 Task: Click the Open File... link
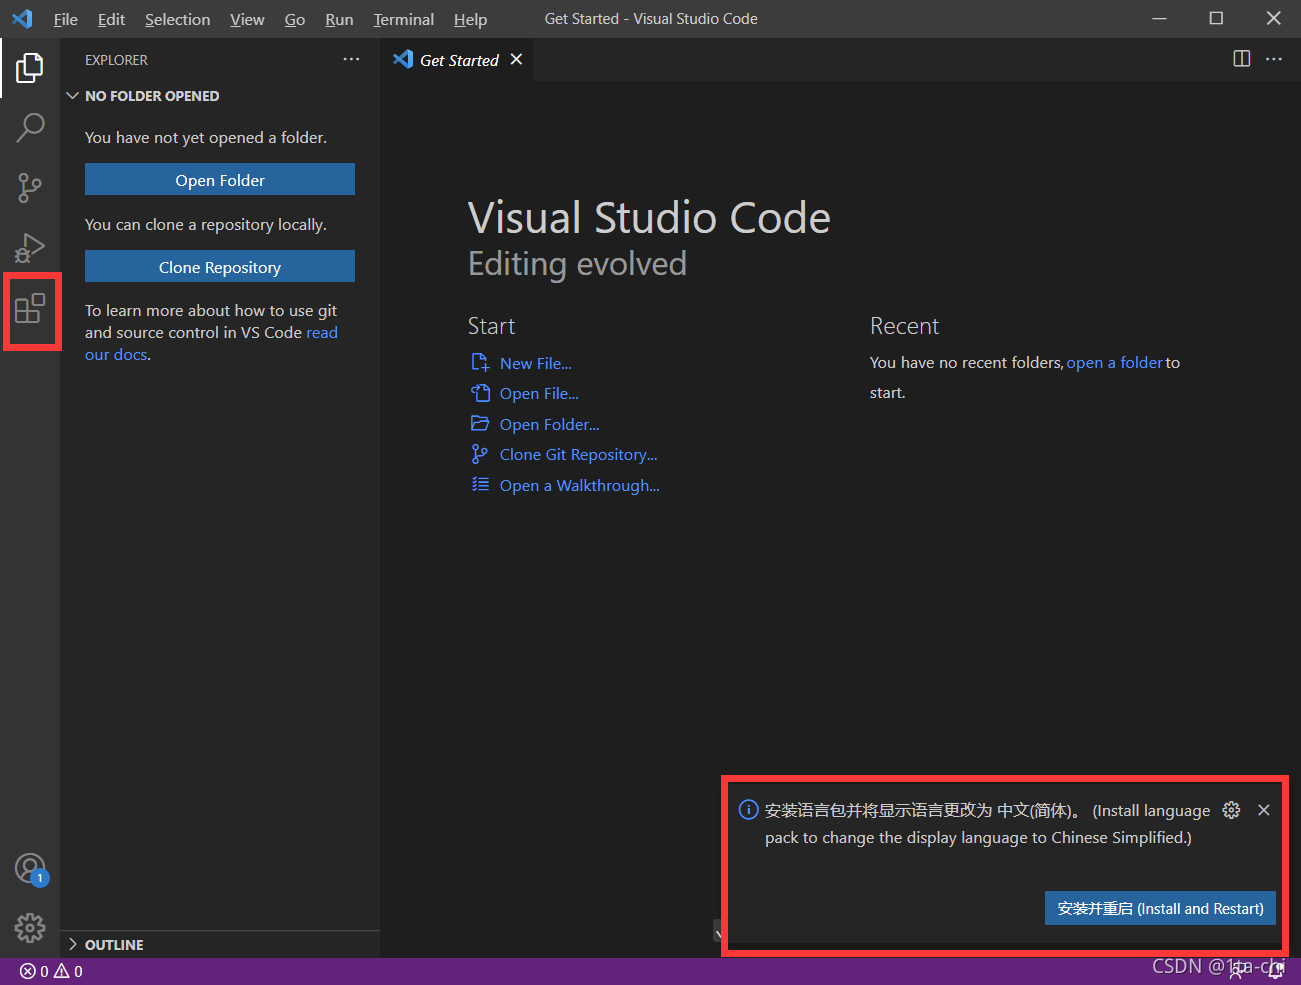[x=539, y=393]
